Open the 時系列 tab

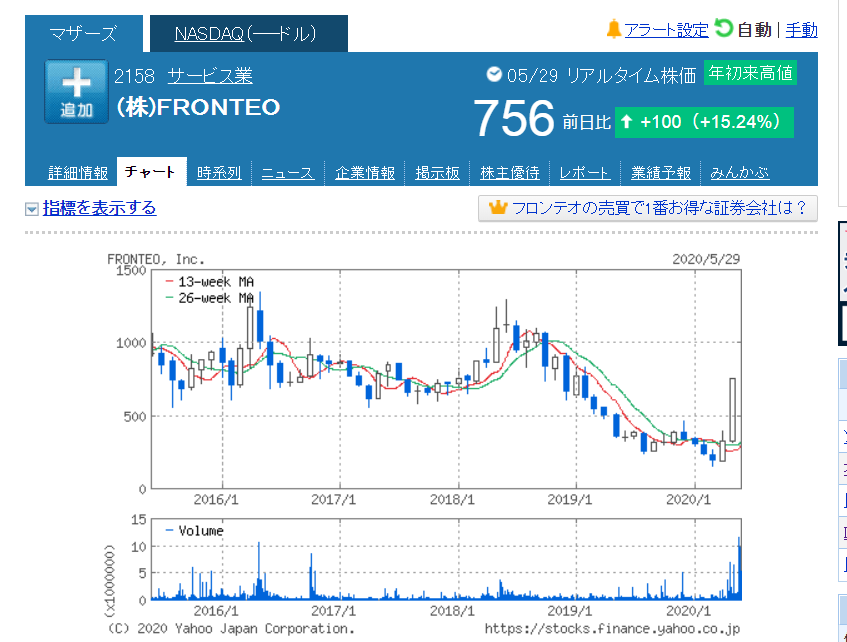(x=219, y=173)
